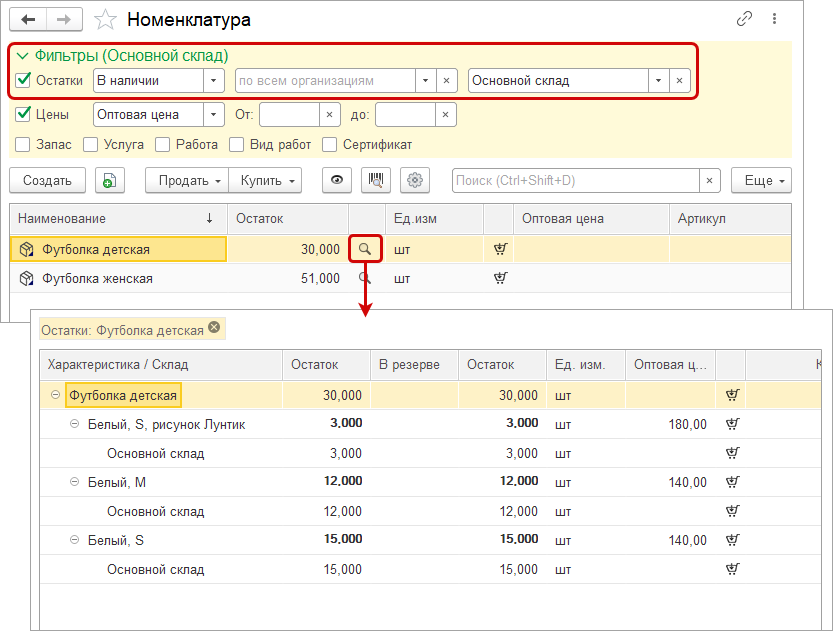833x631 pixels.
Task: Collapse the Футболка детская tree node
Action: [x=55, y=395]
